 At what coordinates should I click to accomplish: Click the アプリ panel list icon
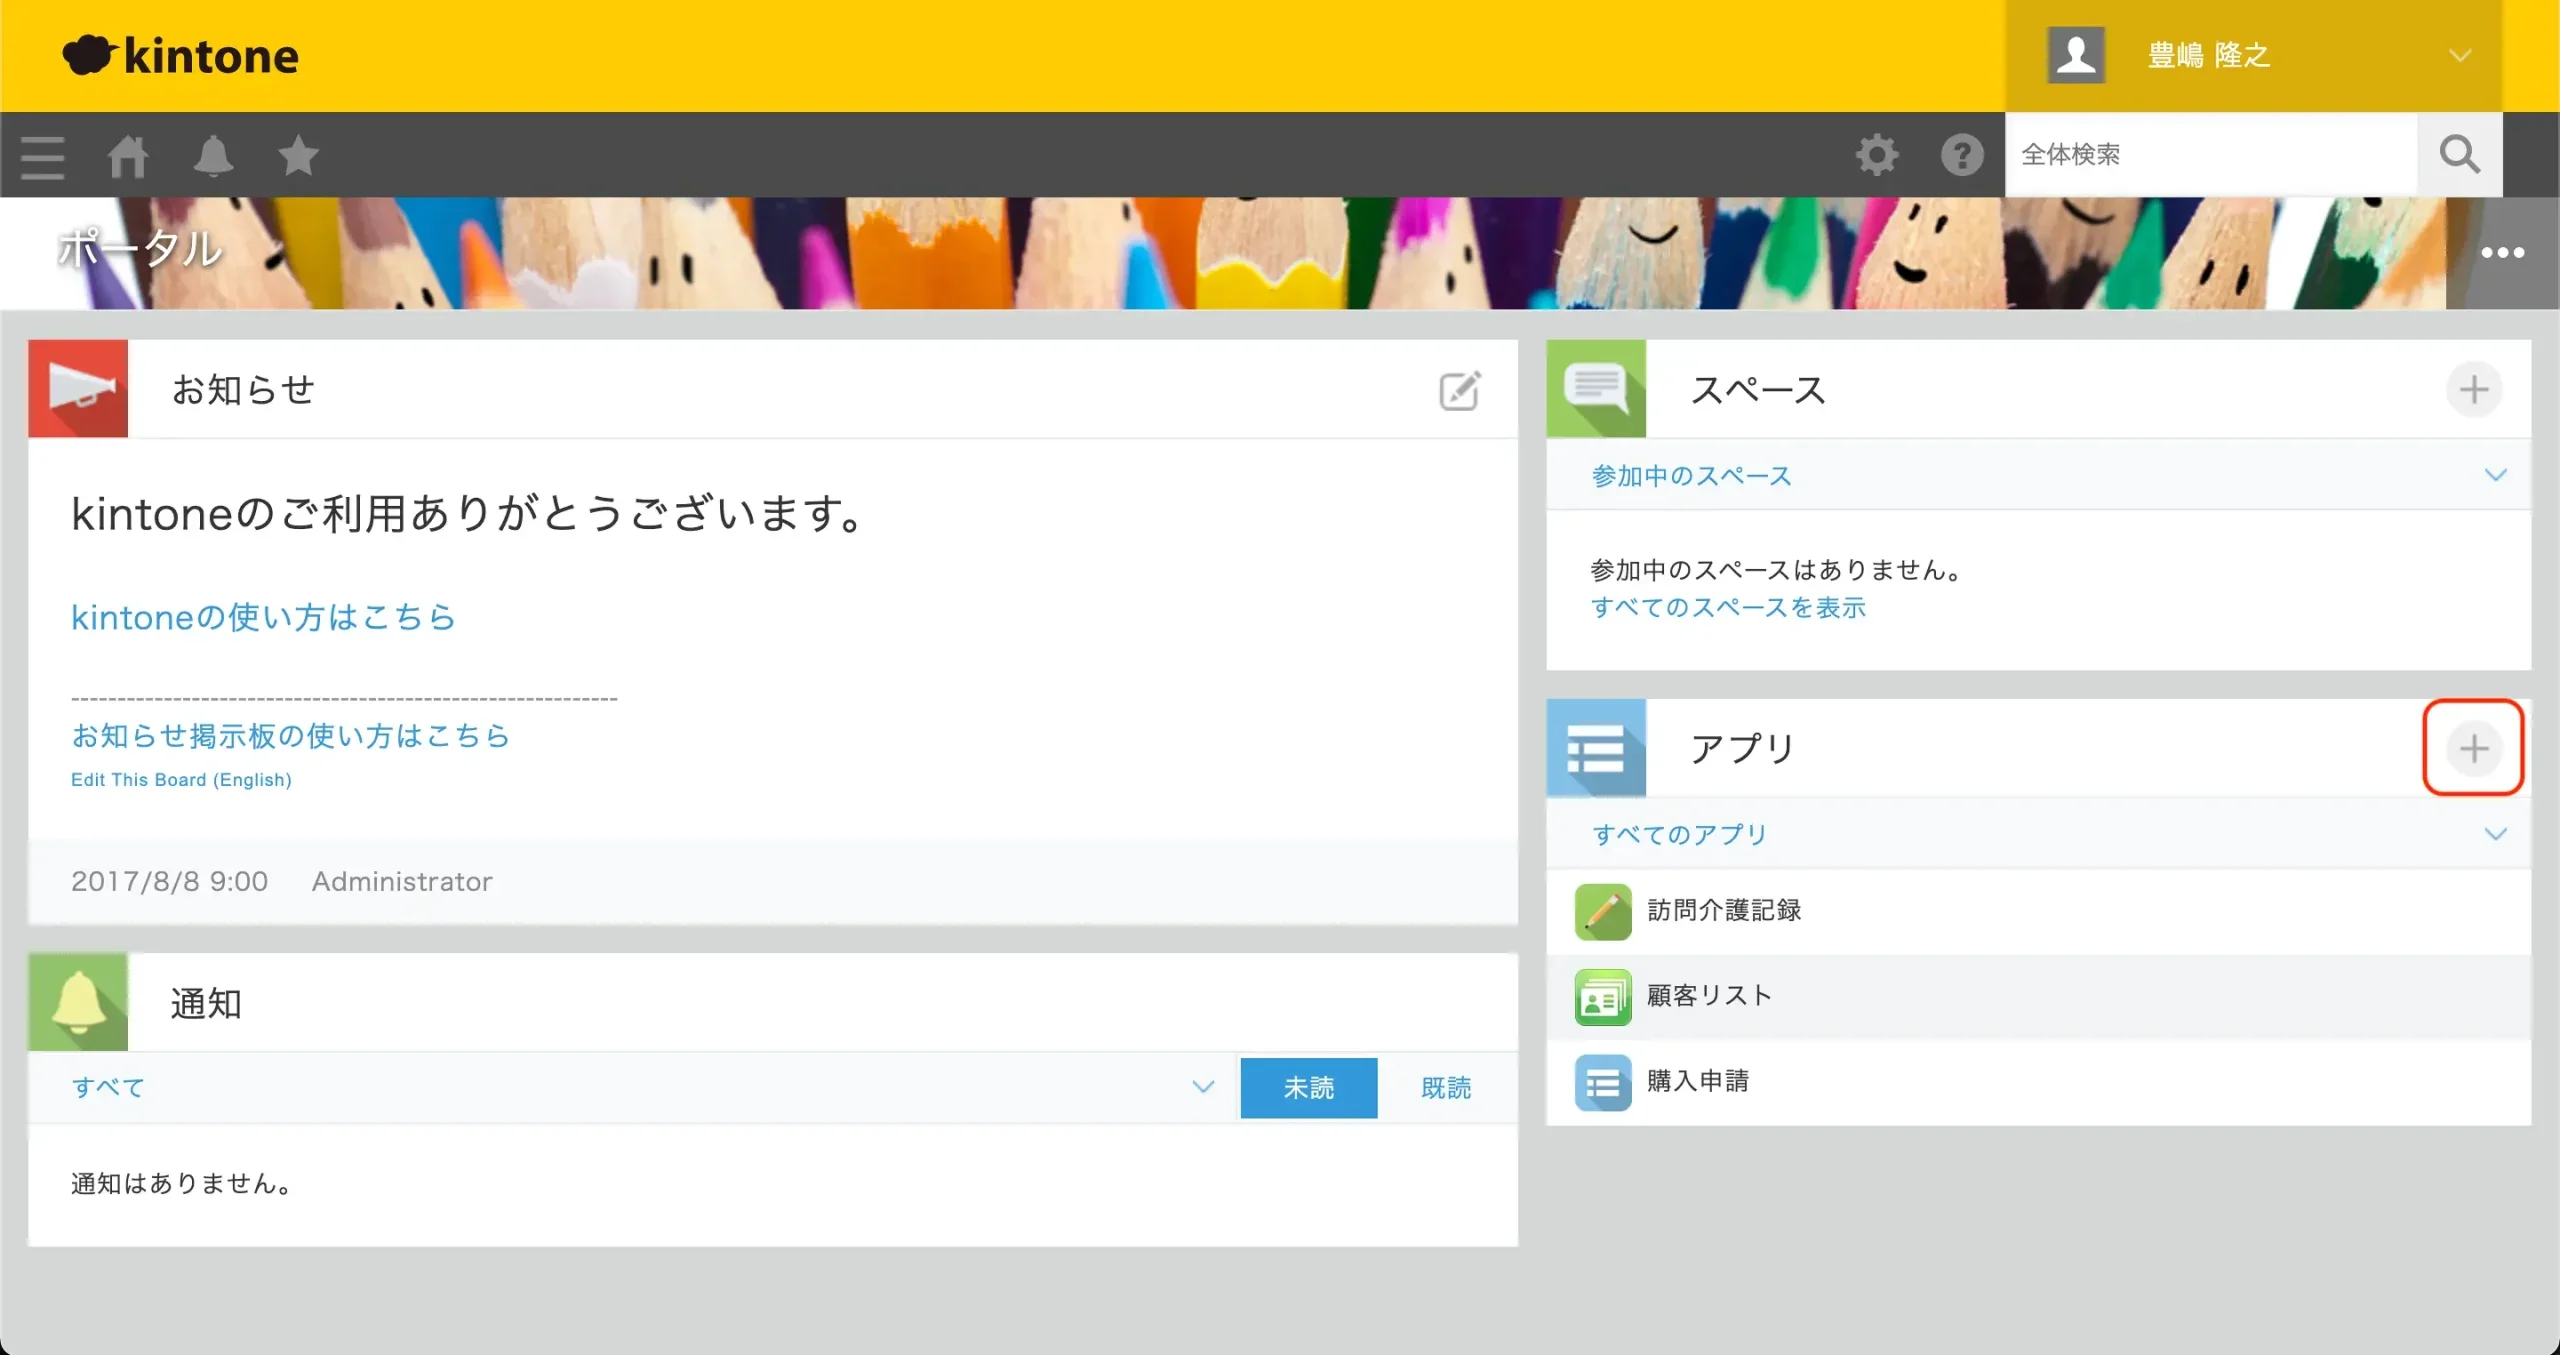tap(1596, 747)
